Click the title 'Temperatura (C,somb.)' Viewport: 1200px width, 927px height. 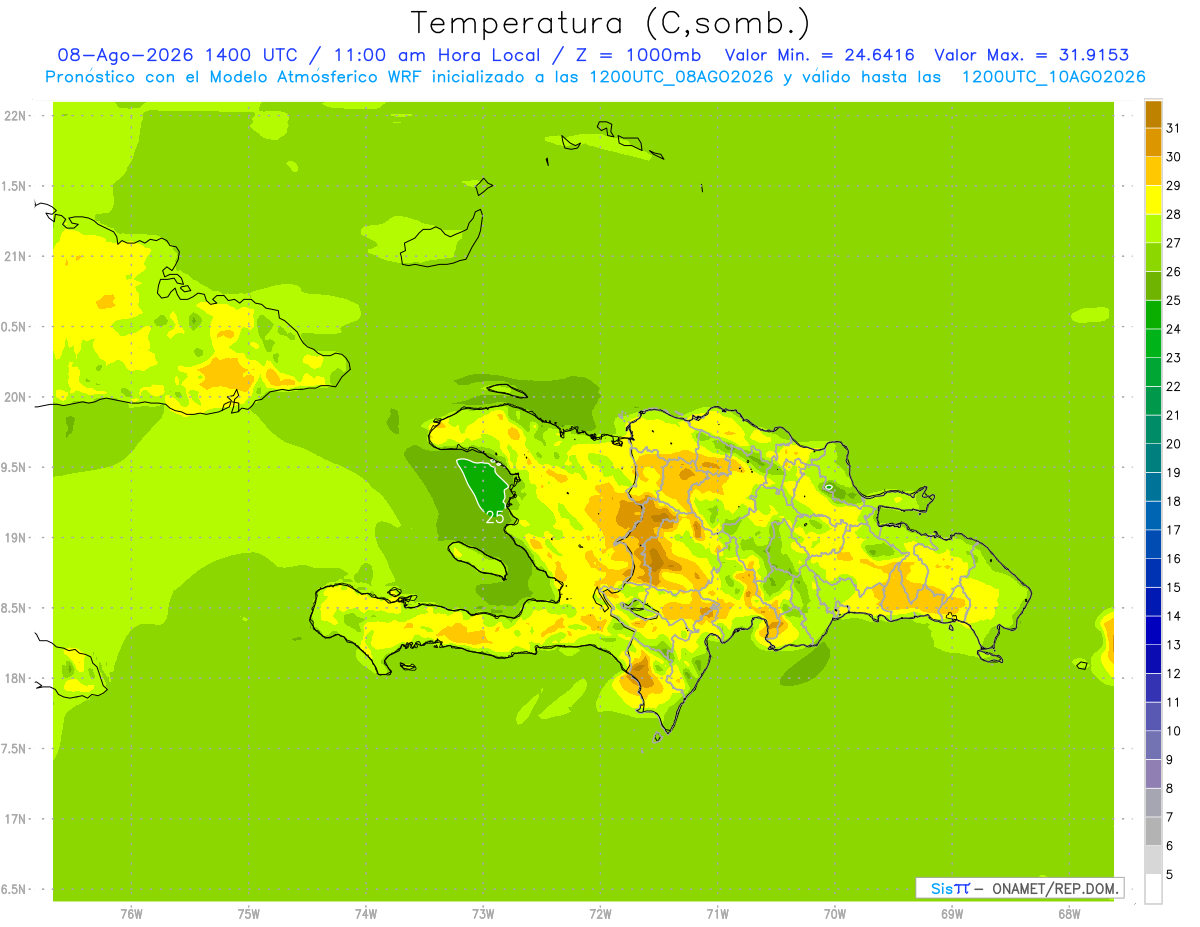[x=611, y=24]
